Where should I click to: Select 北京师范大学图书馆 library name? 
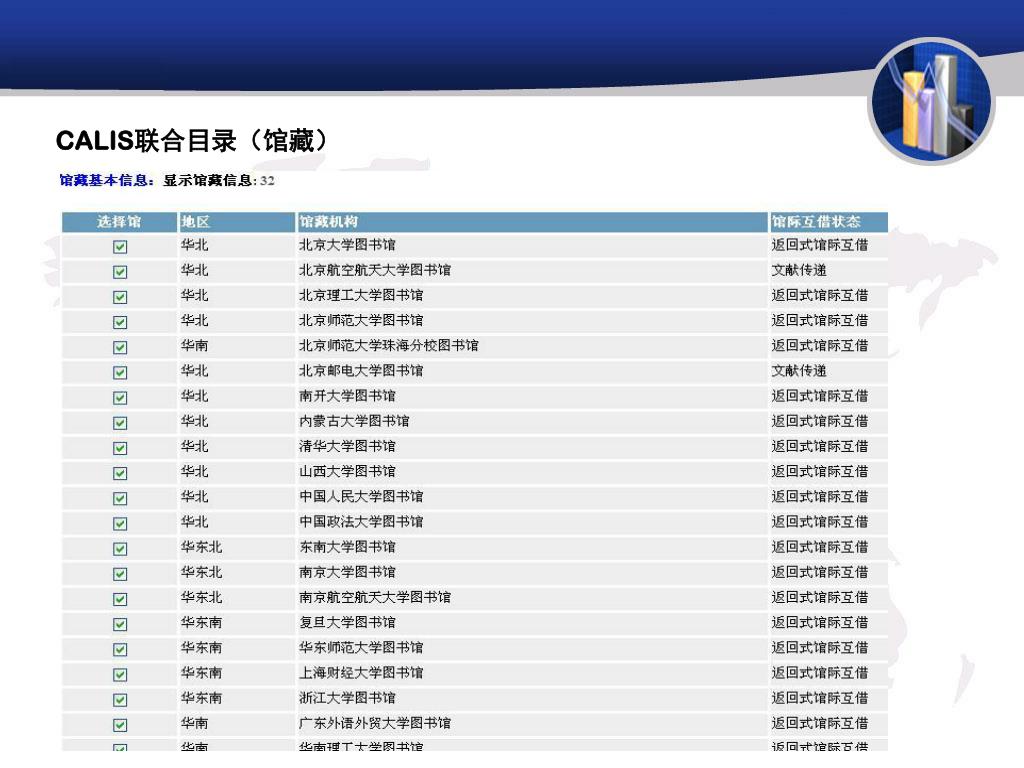pos(361,321)
